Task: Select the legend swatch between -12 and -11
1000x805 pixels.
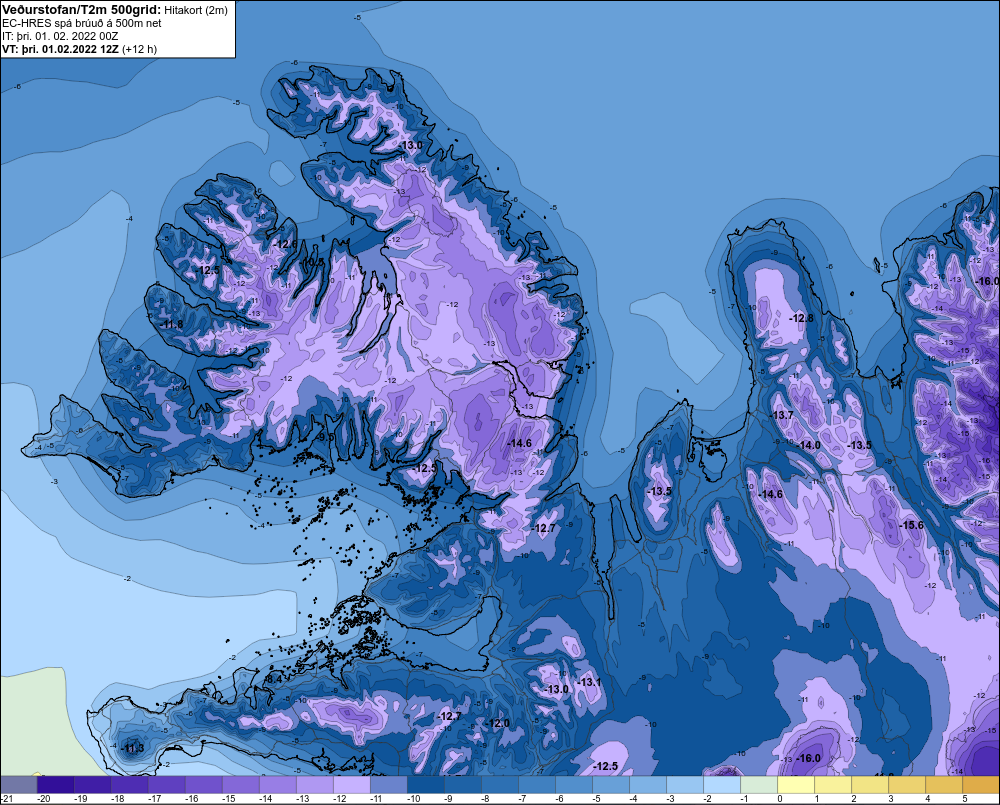Action: point(351,784)
